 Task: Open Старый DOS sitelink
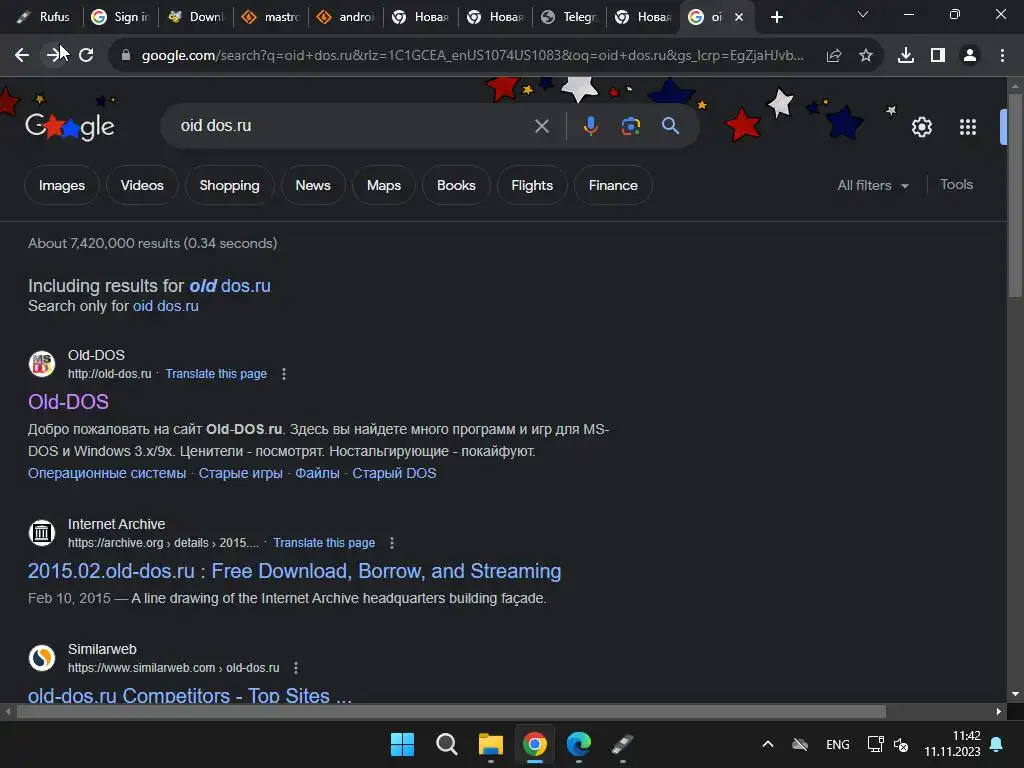pos(394,473)
